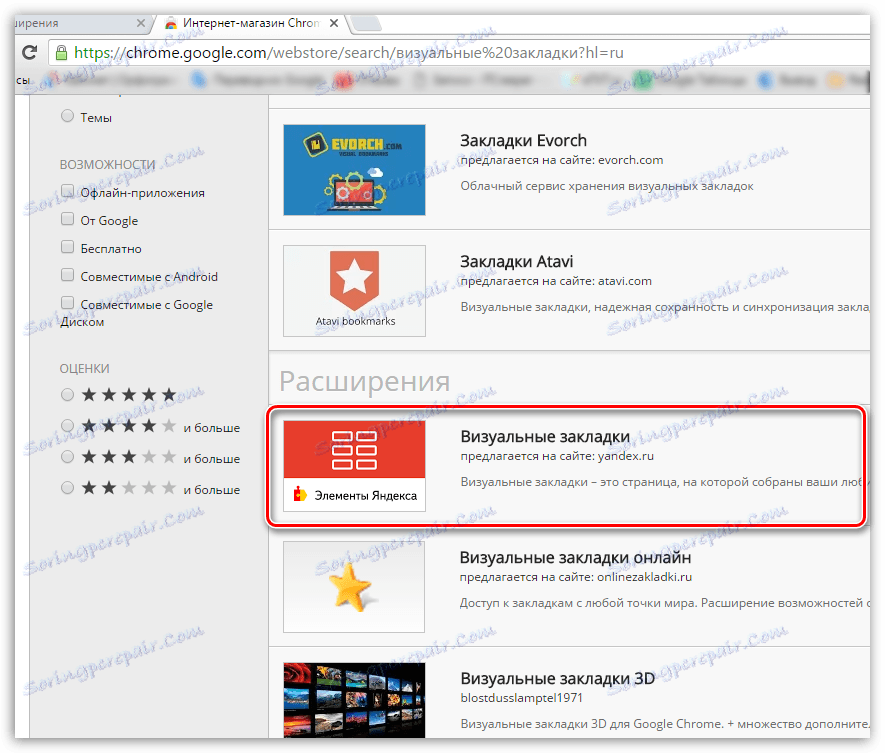
Task: Open the Atavi bookmarks star thumbnail
Action: pos(354,291)
